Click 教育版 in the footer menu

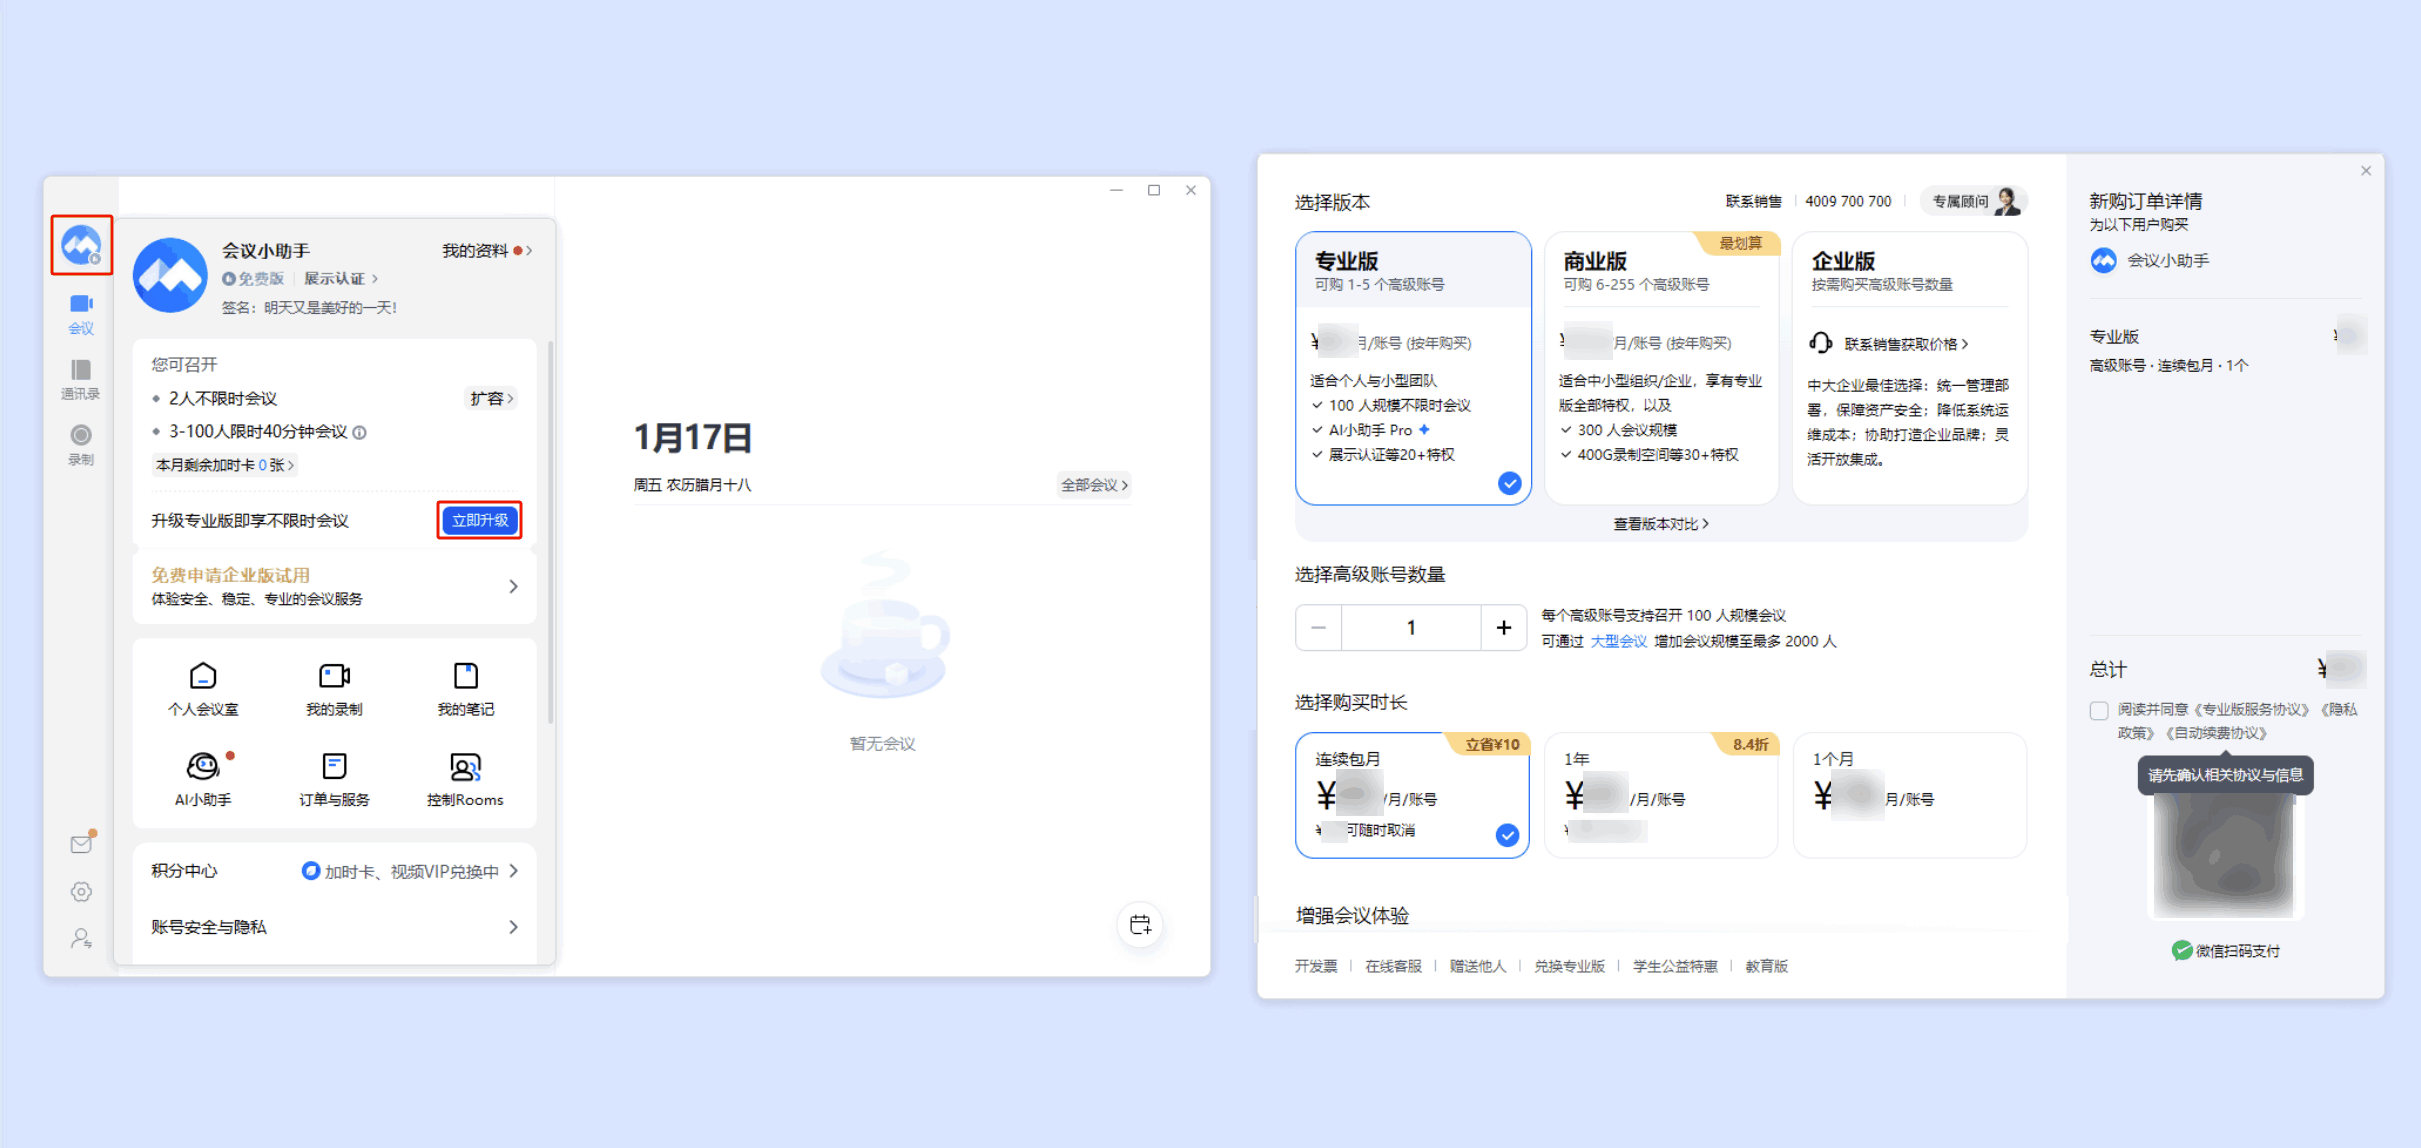pyautogui.click(x=1766, y=966)
